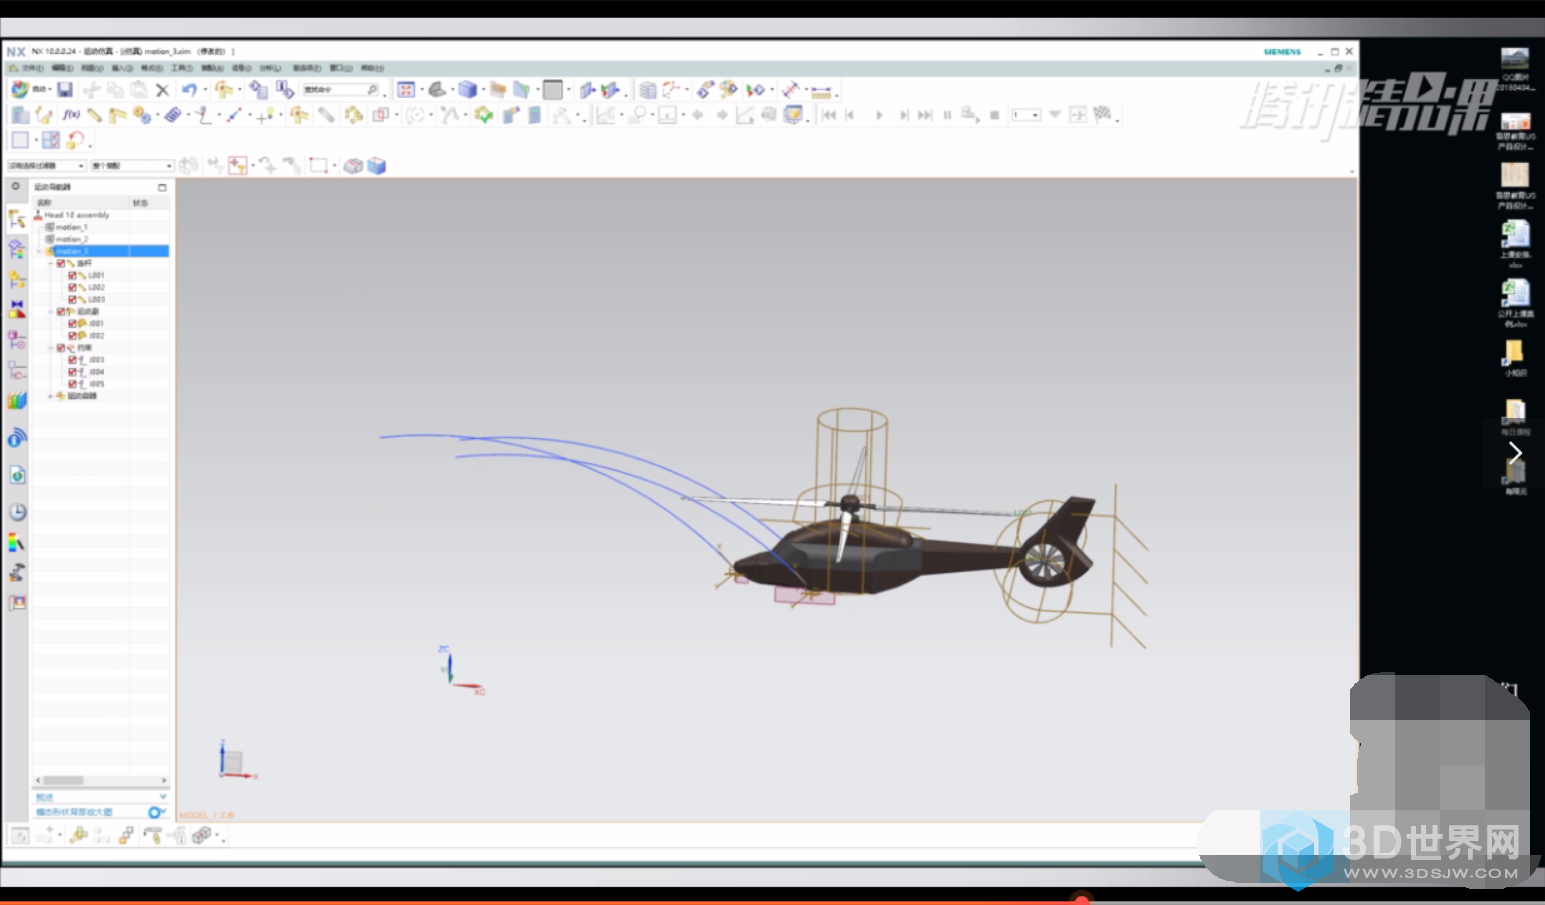Open the Help menu
Image resolution: width=1545 pixels, height=905 pixels.
[372, 68]
